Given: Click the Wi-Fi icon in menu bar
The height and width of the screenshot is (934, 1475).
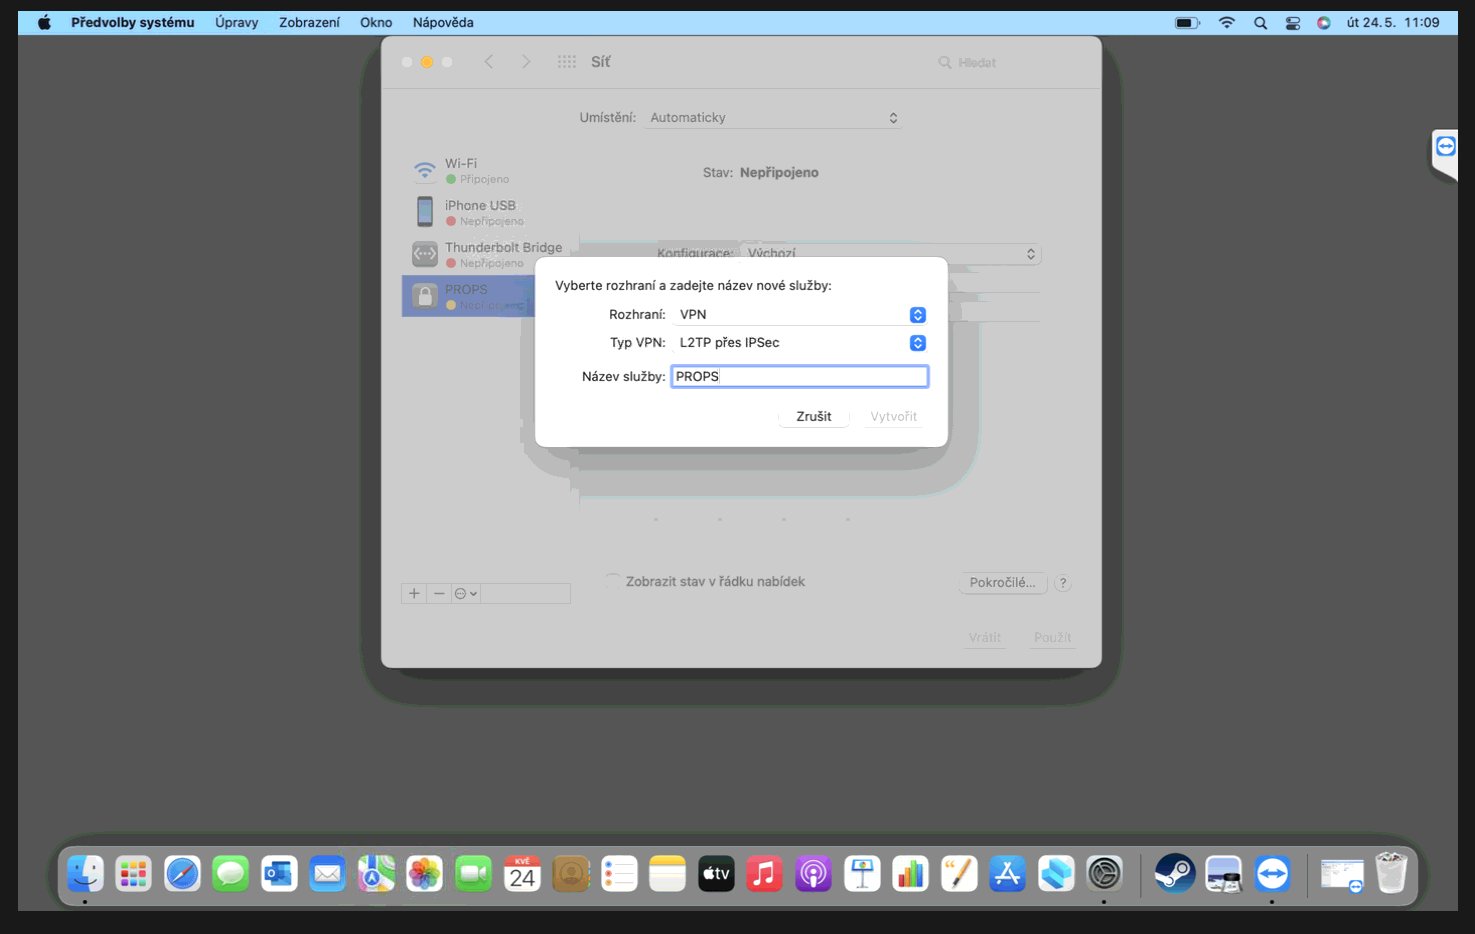Looking at the screenshot, I should click(x=1226, y=22).
